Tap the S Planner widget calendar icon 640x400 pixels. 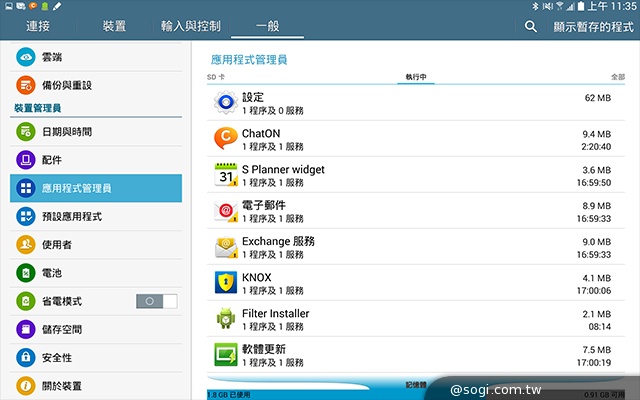(x=226, y=174)
